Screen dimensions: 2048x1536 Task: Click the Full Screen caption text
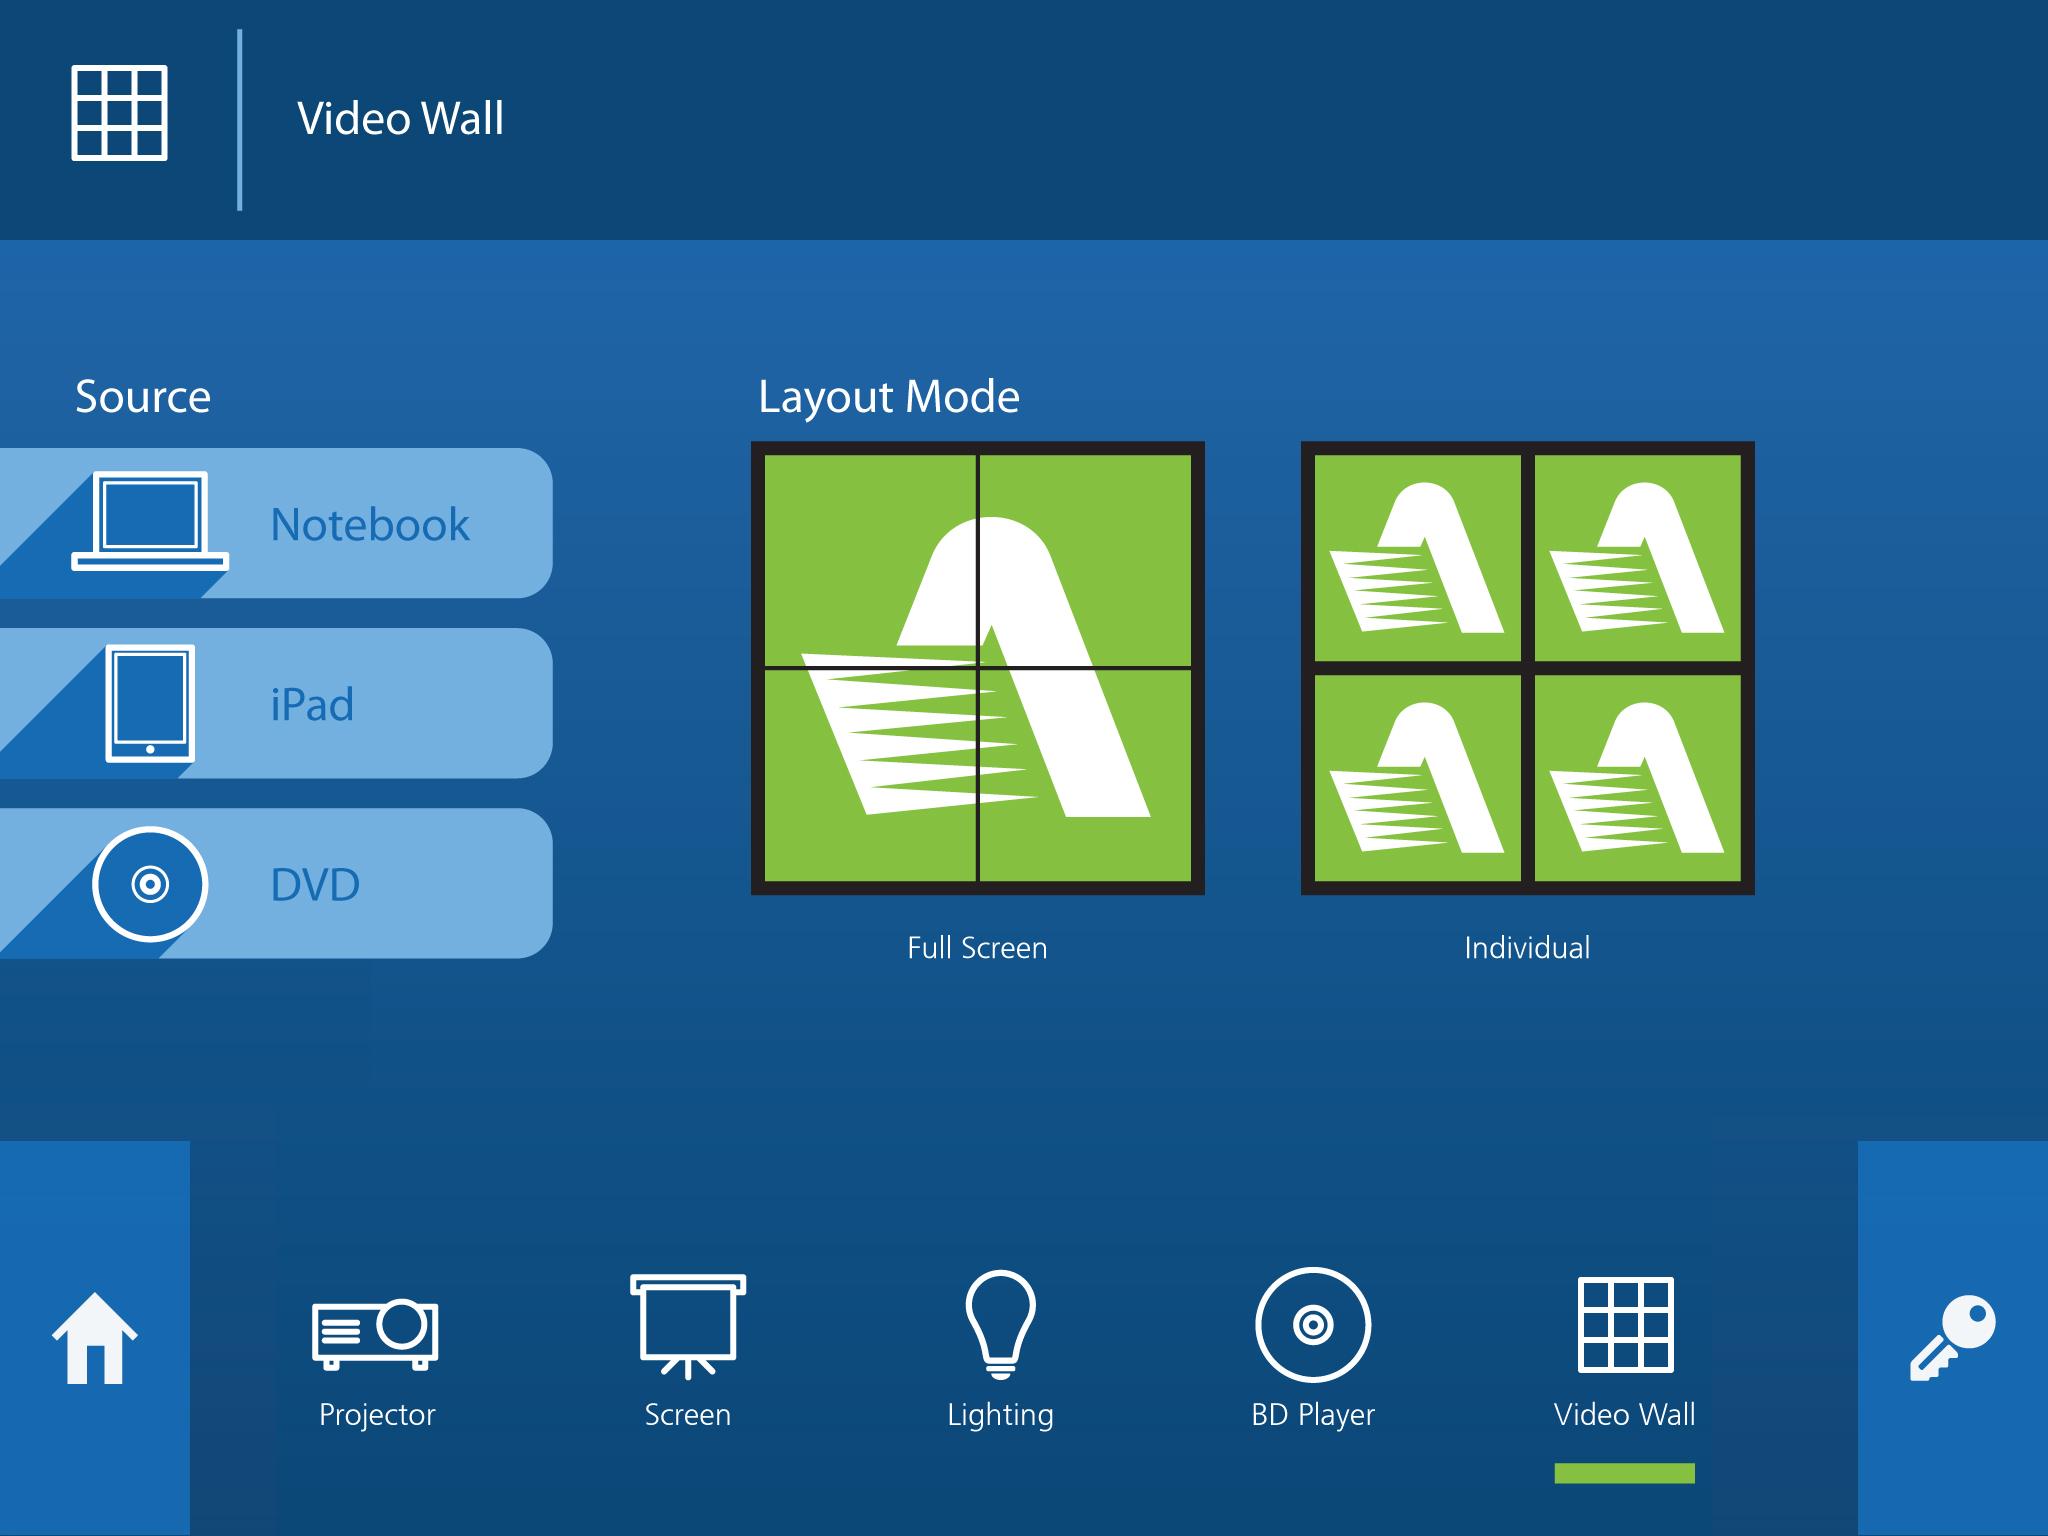tap(977, 948)
